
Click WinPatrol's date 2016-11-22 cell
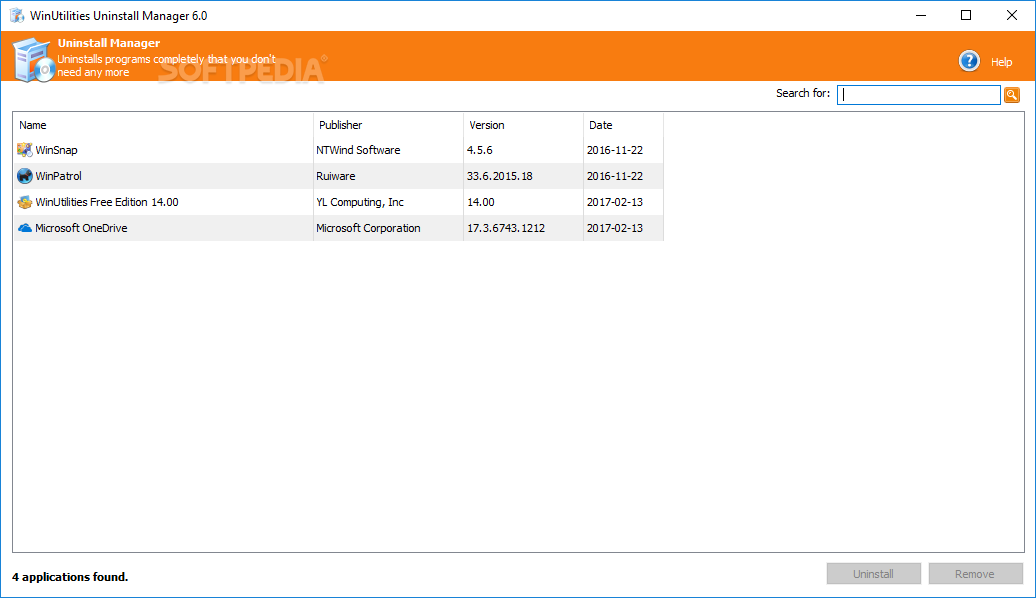[x=614, y=176]
